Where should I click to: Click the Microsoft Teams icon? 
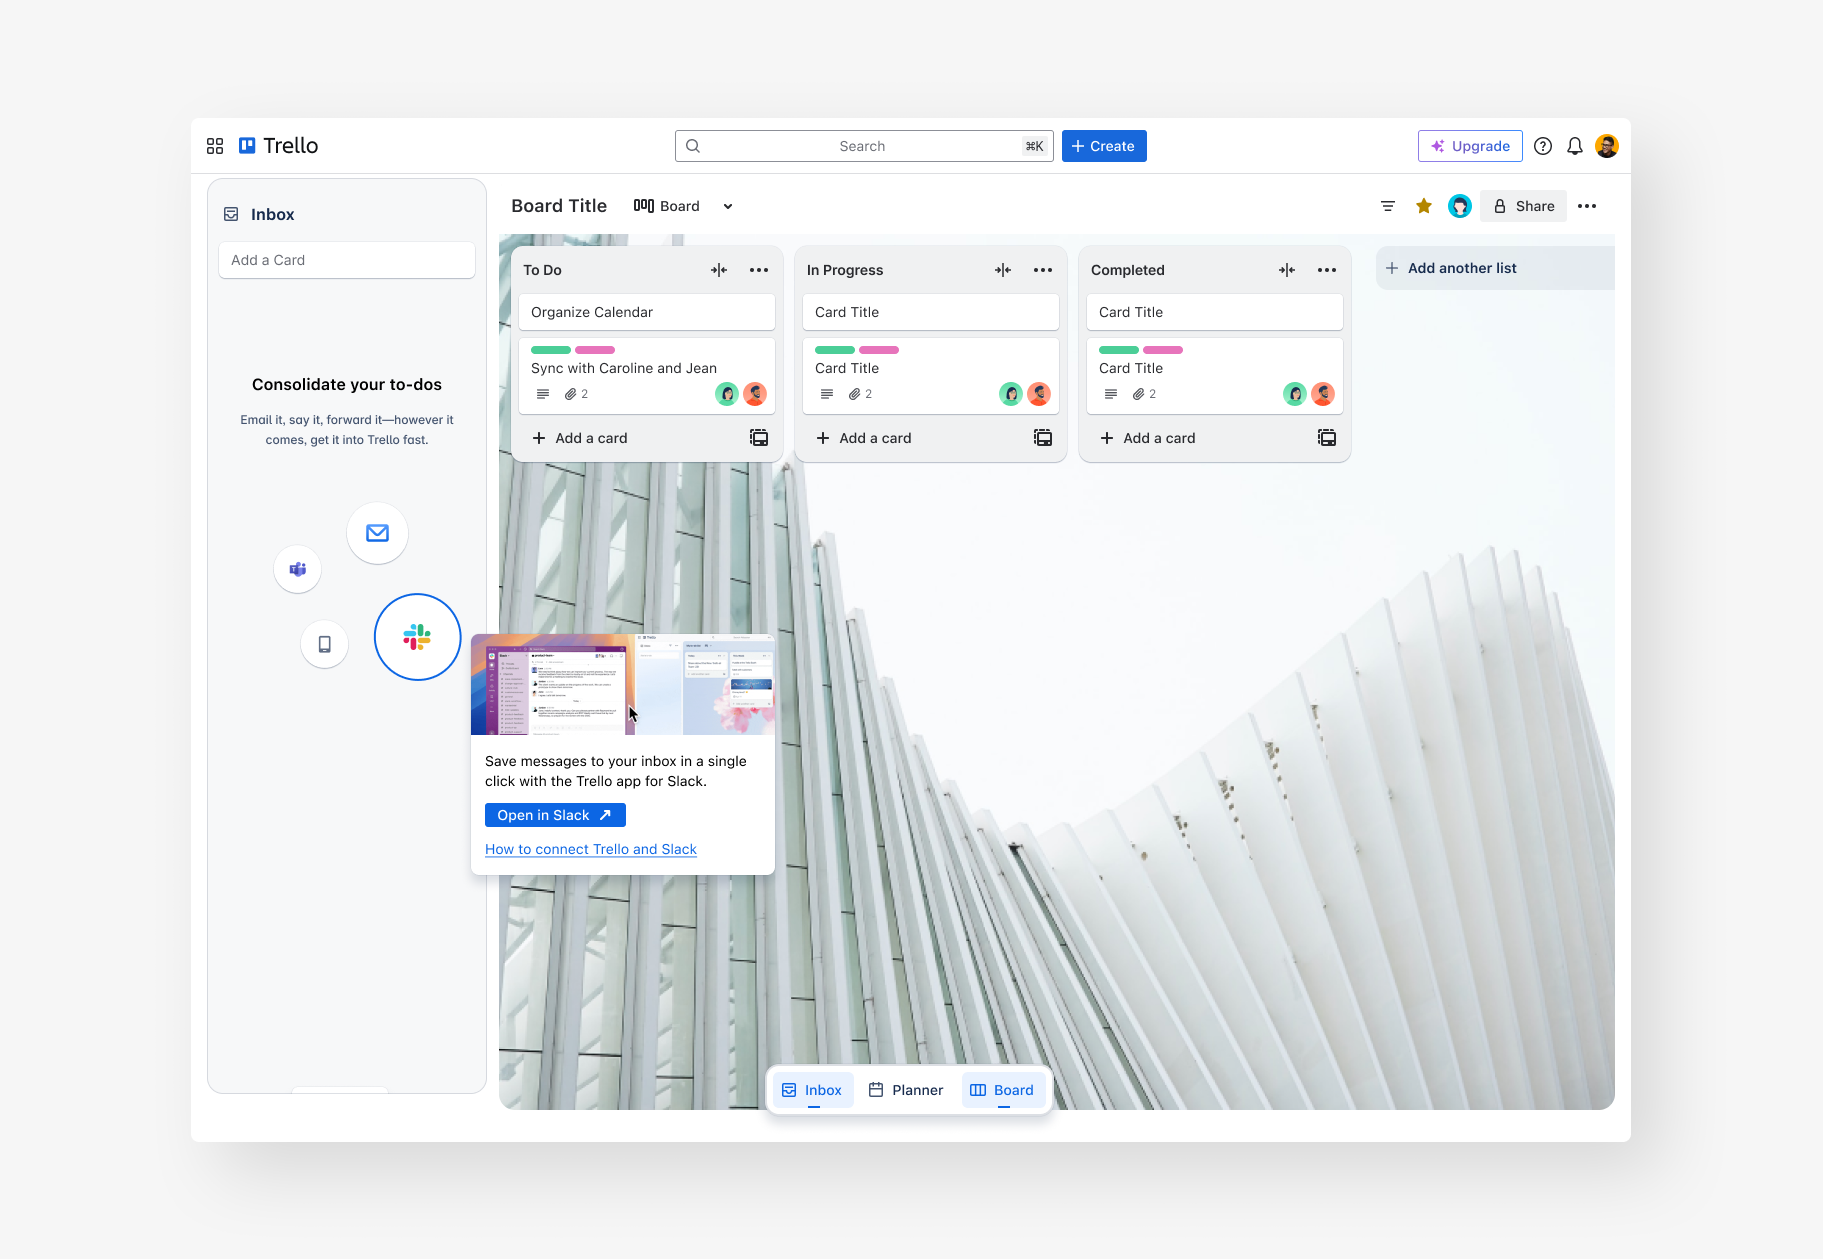[x=298, y=569]
